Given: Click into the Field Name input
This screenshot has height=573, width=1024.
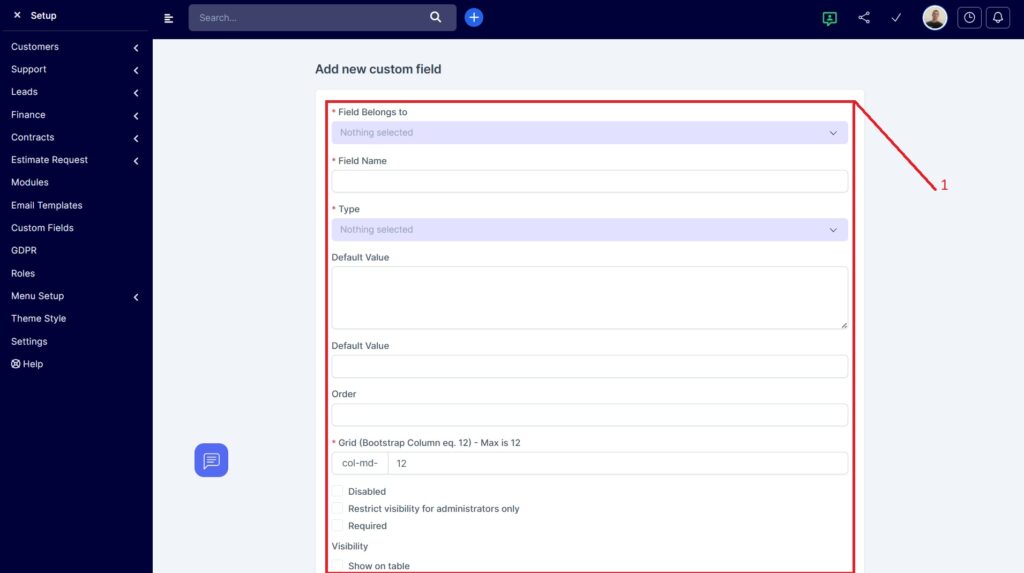Looking at the screenshot, I should coord(589,181).
